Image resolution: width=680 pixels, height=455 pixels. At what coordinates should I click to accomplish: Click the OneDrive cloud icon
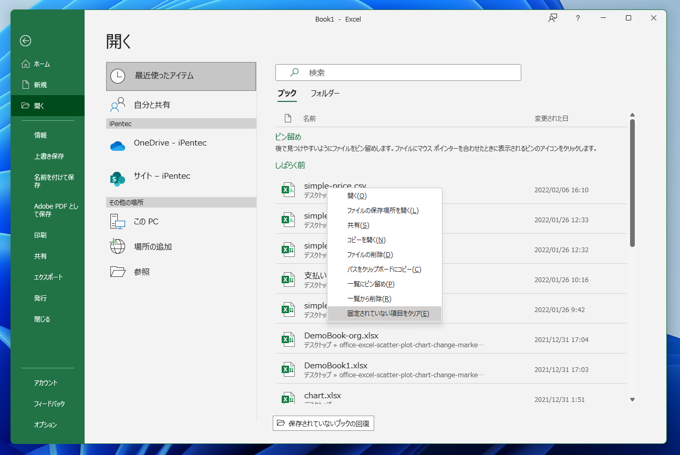pos(118,146)
